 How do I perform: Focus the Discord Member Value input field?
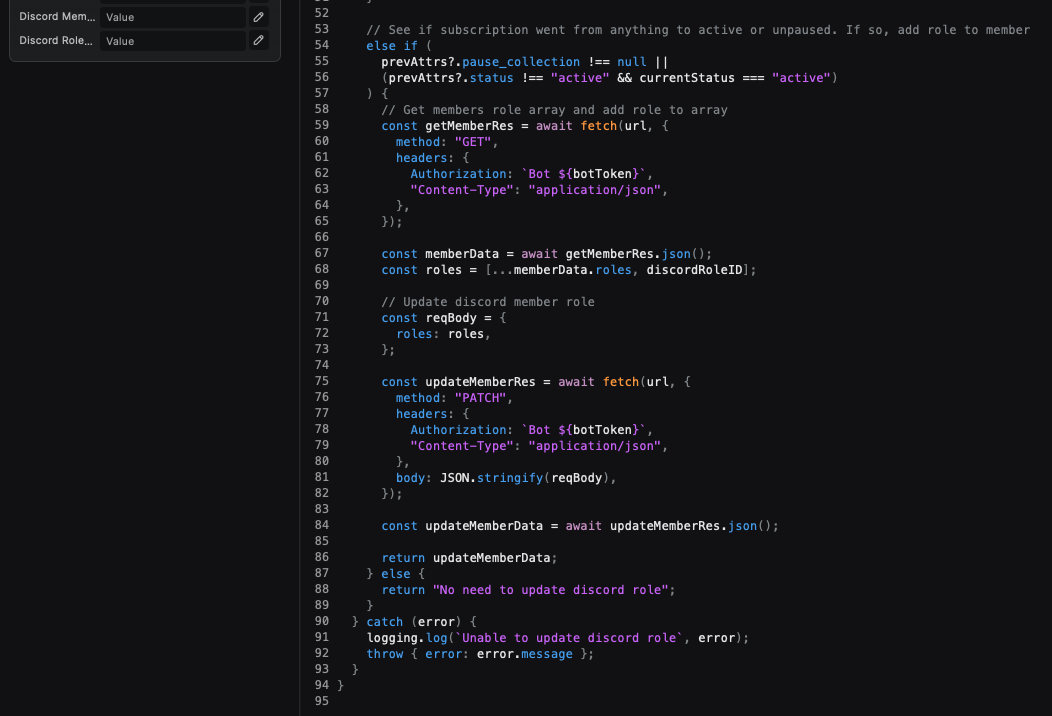(172, 17)
